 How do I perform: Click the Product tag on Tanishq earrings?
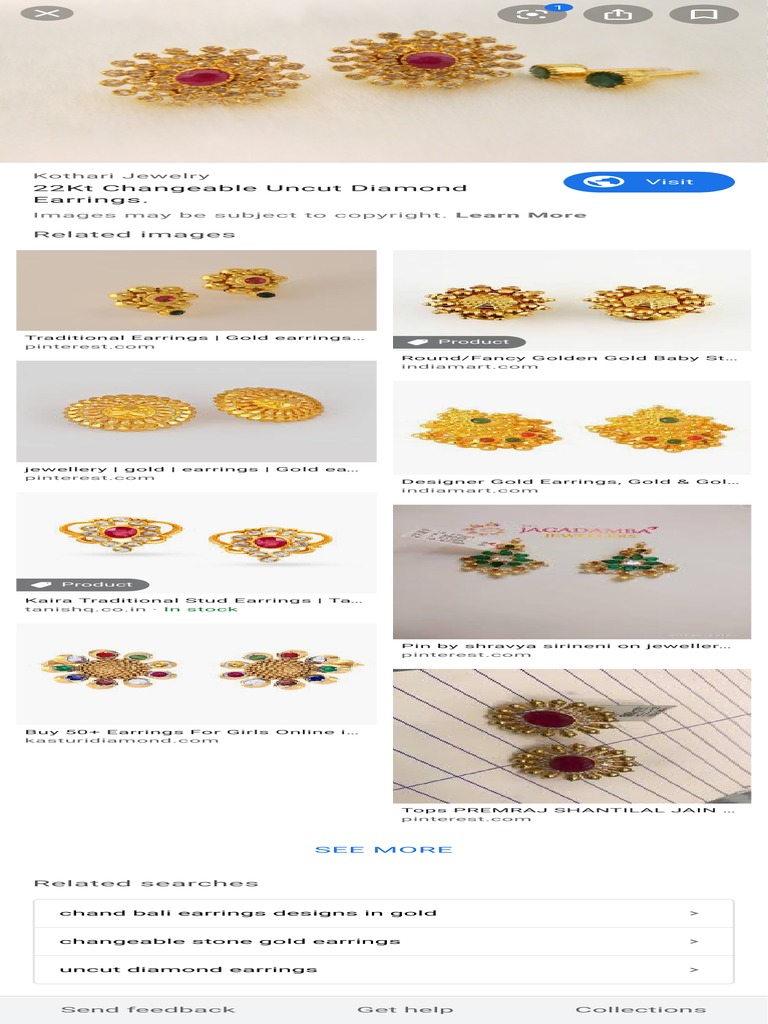[83, 584]
